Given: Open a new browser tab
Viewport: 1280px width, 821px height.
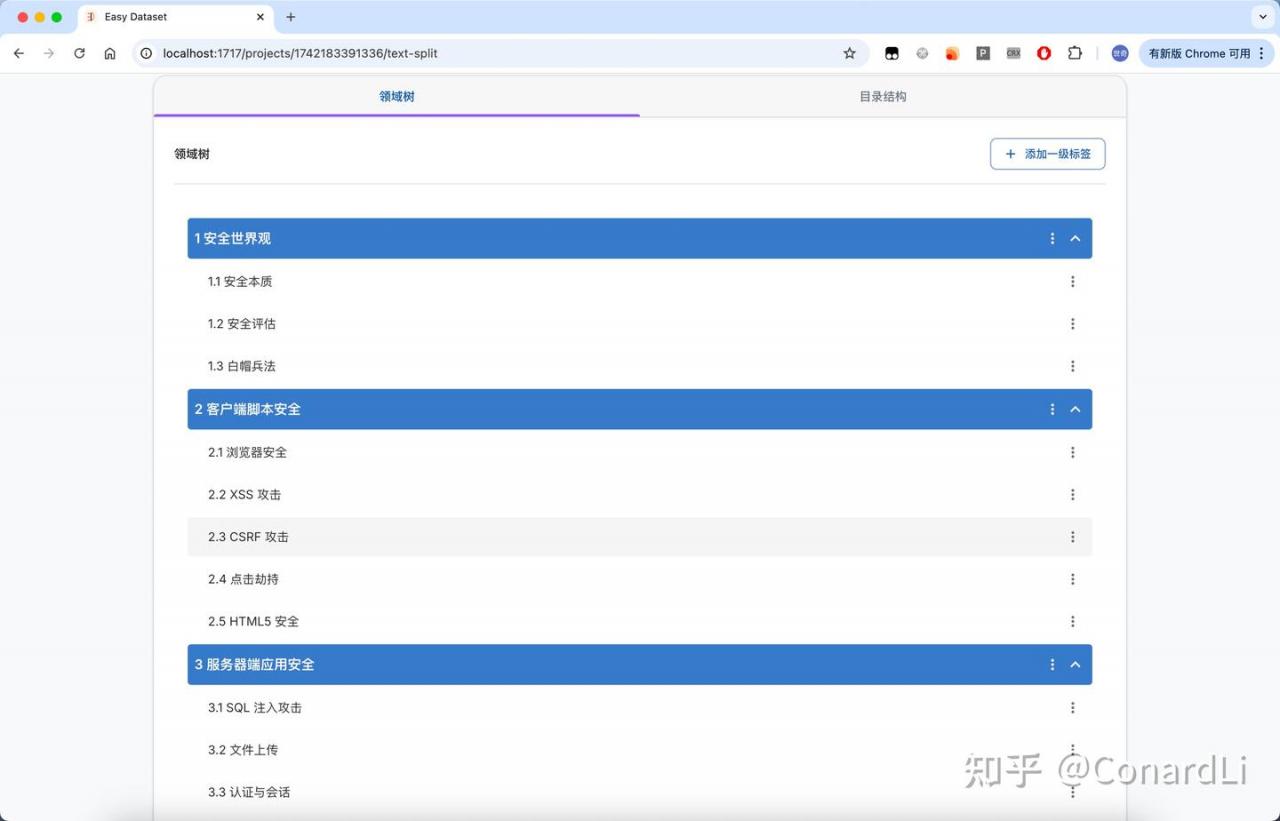Looking at the screenshot, I should 291,17.
